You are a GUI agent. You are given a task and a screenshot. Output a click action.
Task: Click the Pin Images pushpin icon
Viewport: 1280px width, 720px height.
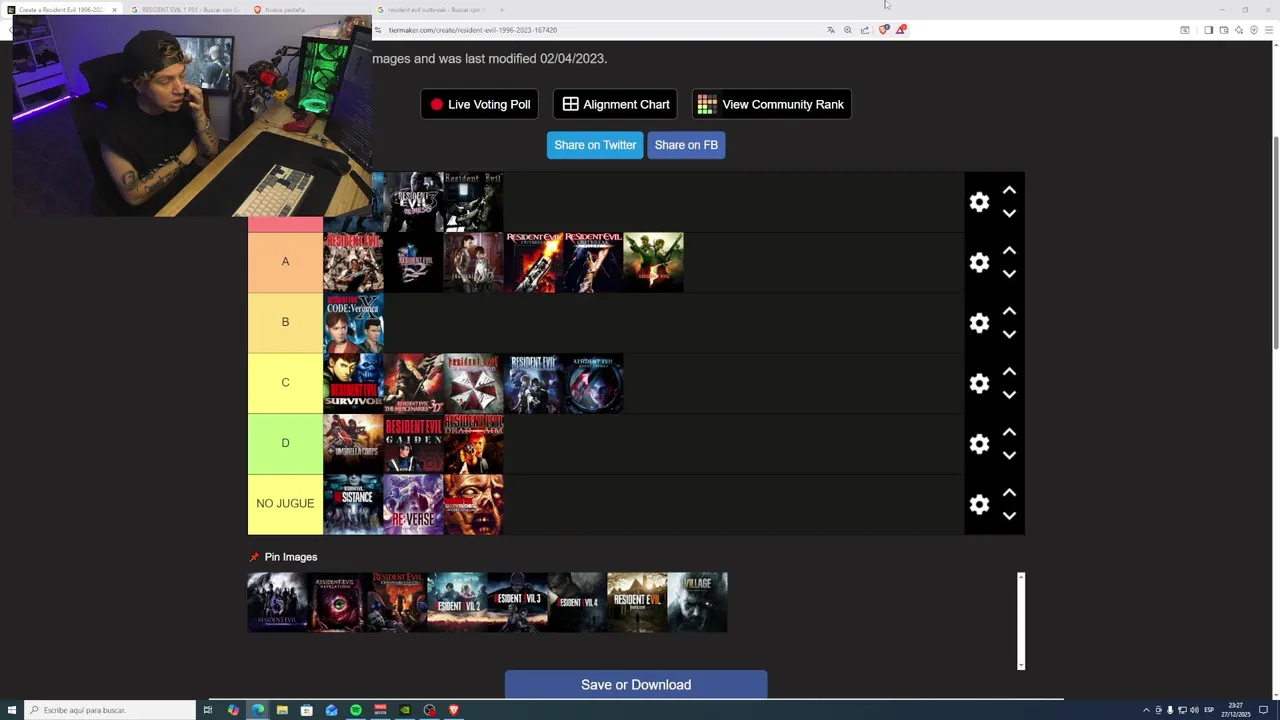(x=254, y=557)
